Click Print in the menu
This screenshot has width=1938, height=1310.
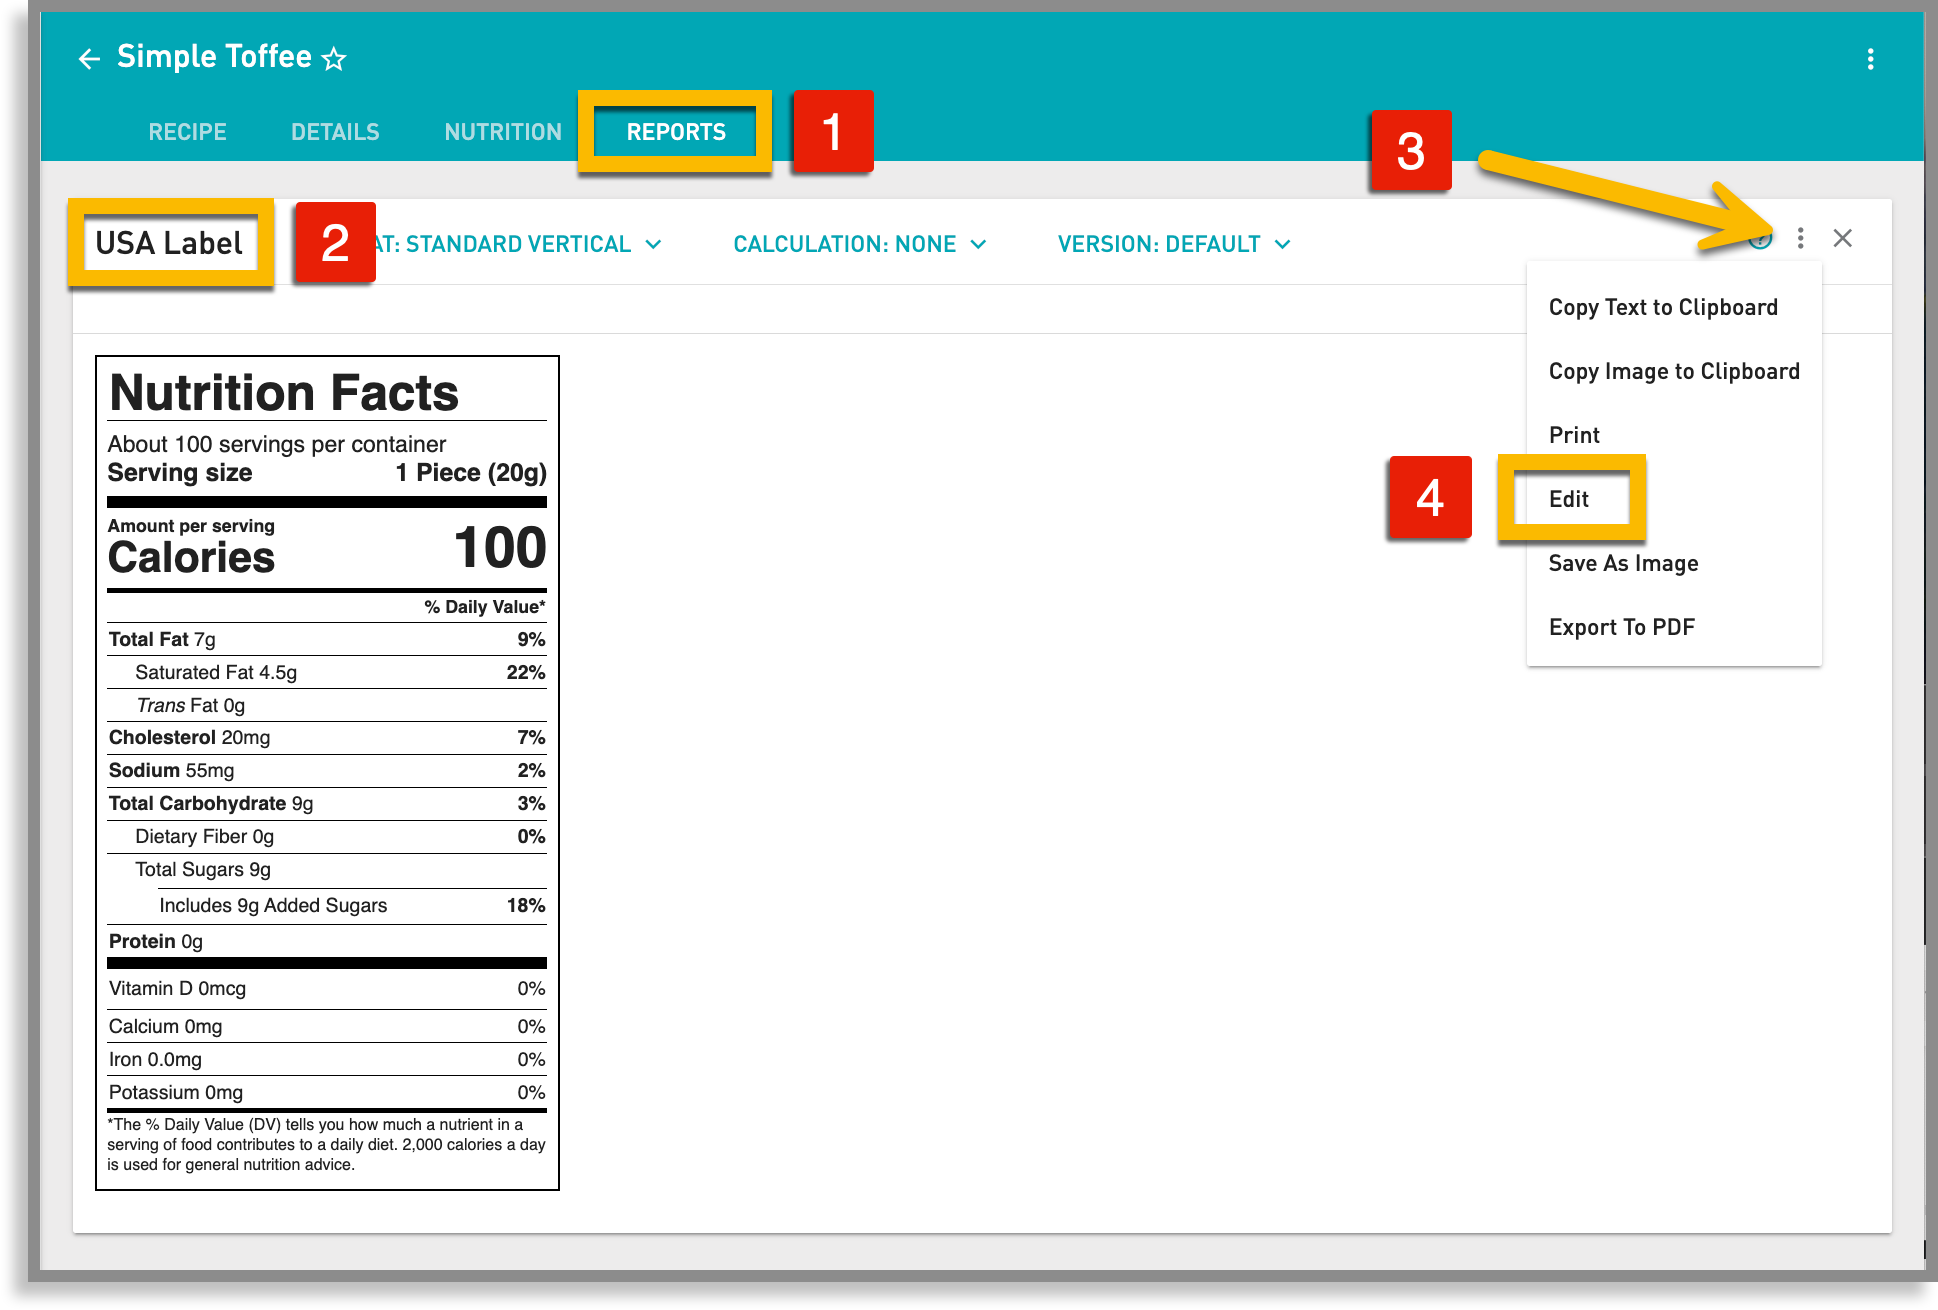coord(1573,434)
